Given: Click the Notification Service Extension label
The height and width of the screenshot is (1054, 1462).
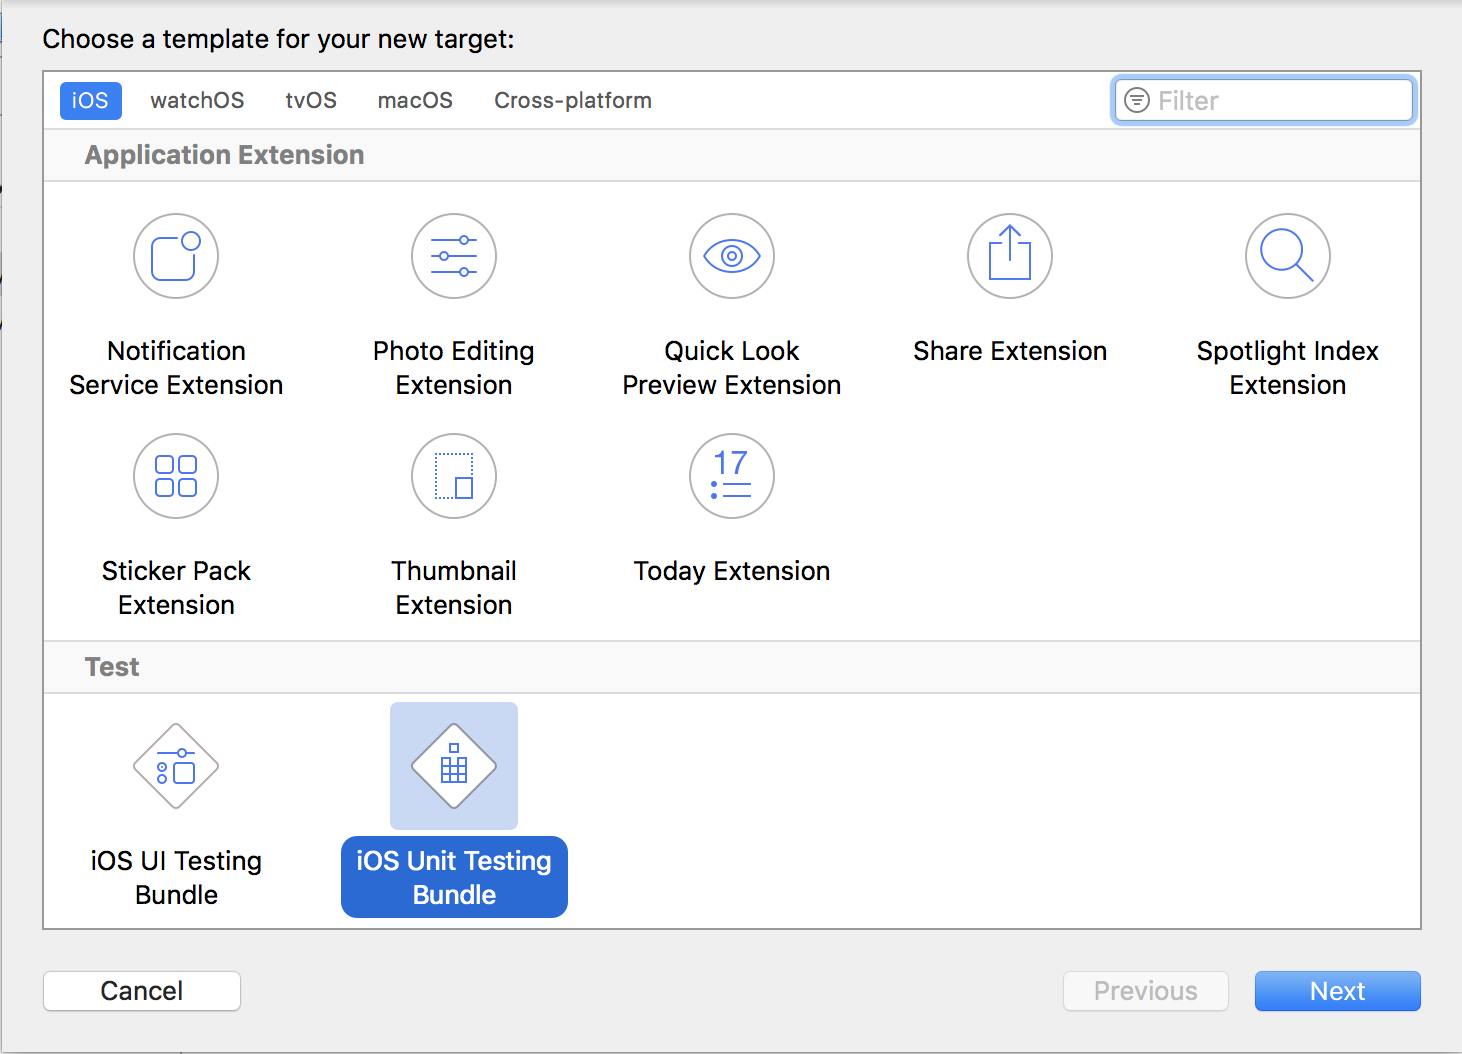Looking at the screenshot, I should tap(176, 368).
